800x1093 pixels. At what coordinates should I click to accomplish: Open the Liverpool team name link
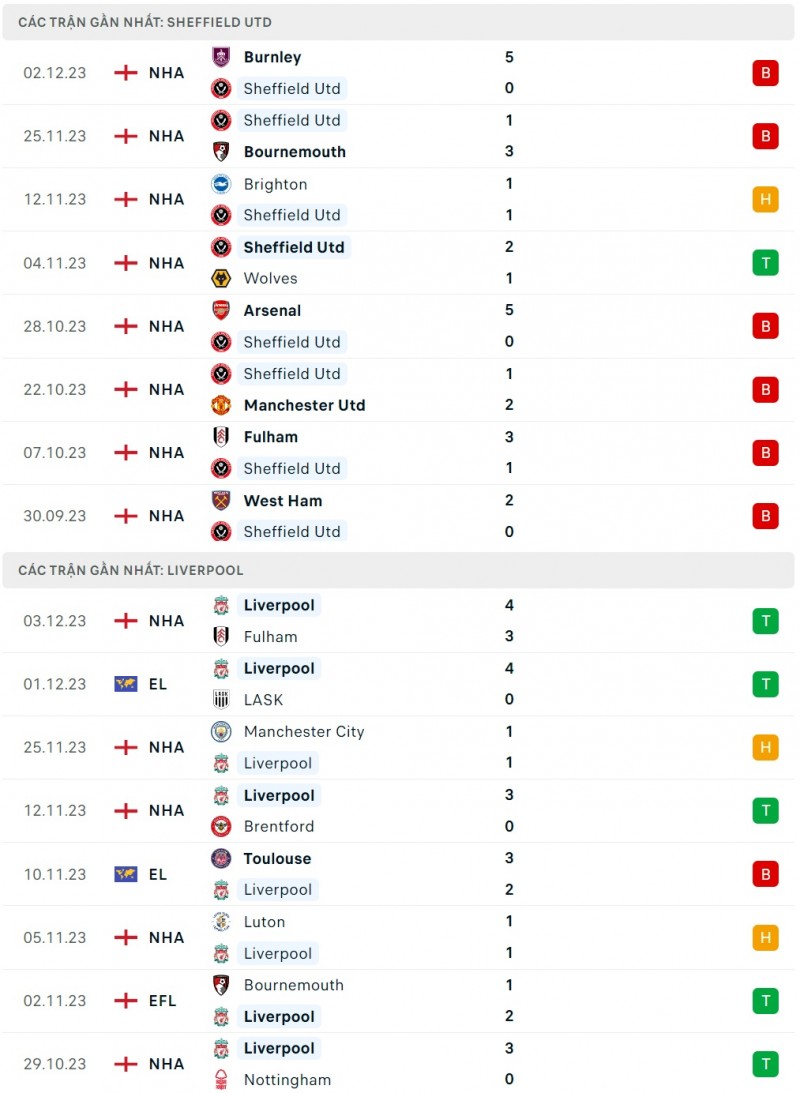[x=280, y=605]
